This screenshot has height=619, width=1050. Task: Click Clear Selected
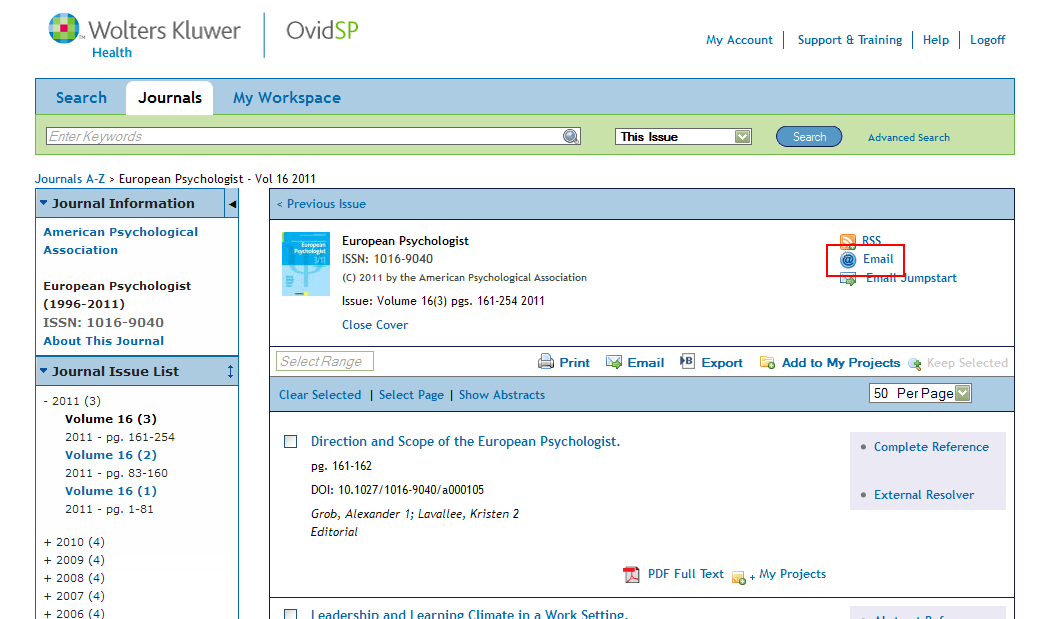[x=320, y=395]
